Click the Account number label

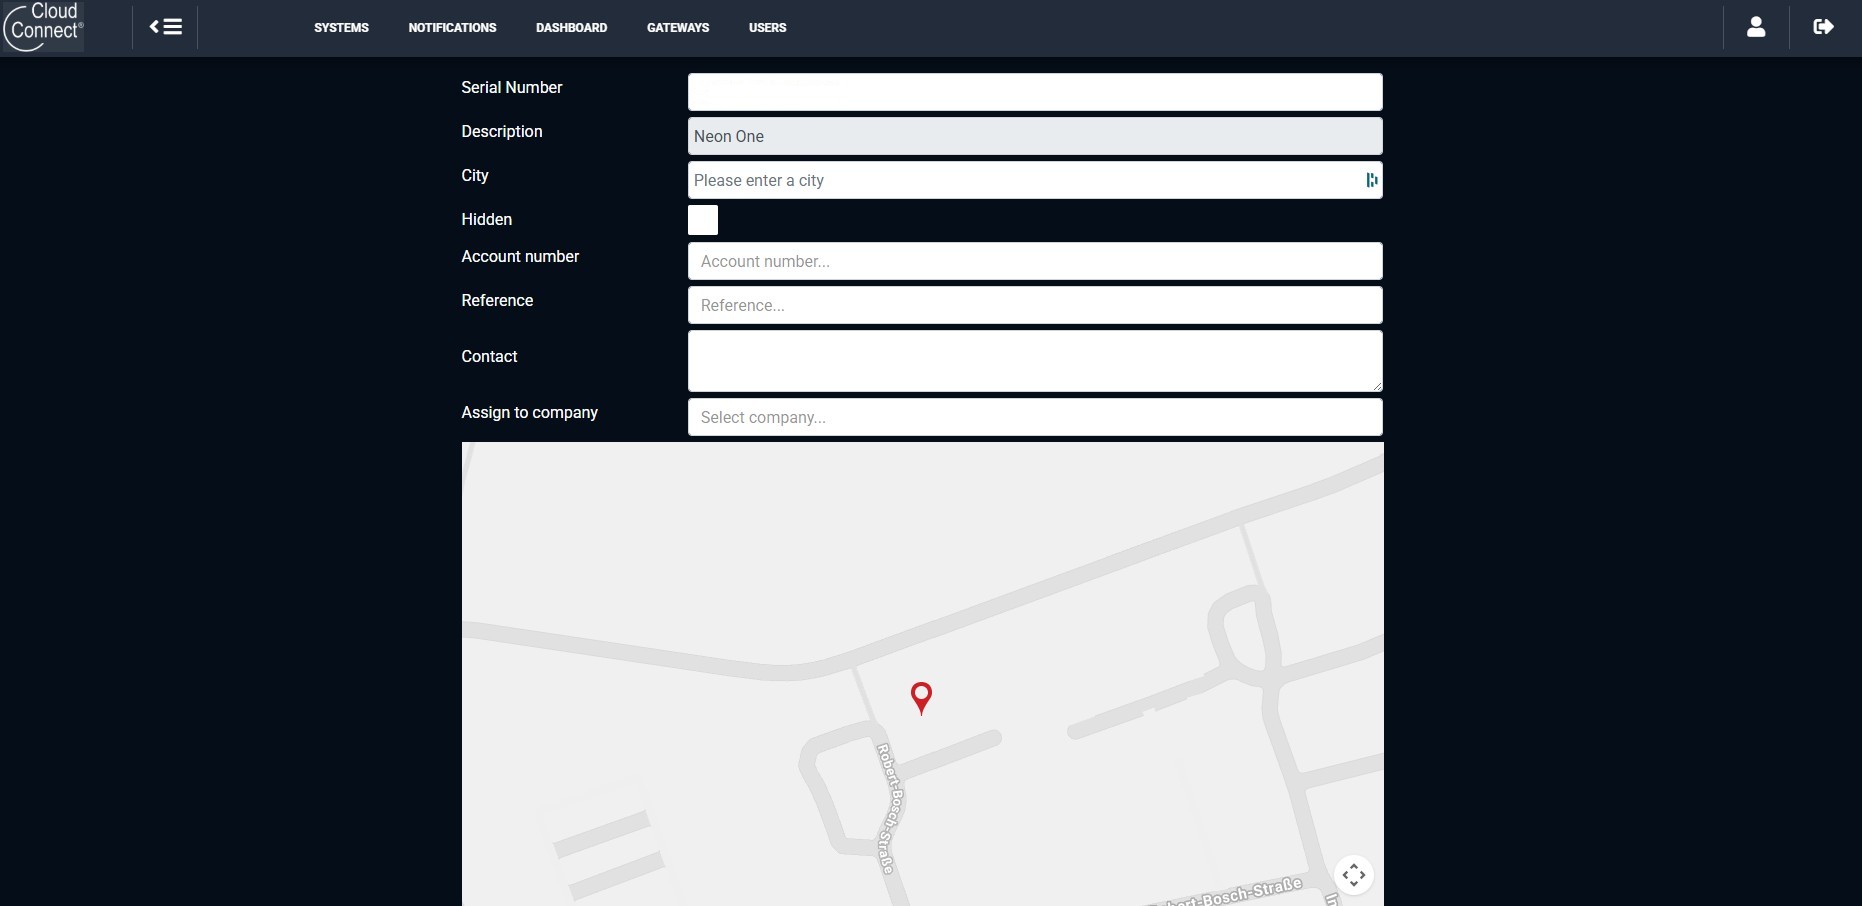click(520, 257)
